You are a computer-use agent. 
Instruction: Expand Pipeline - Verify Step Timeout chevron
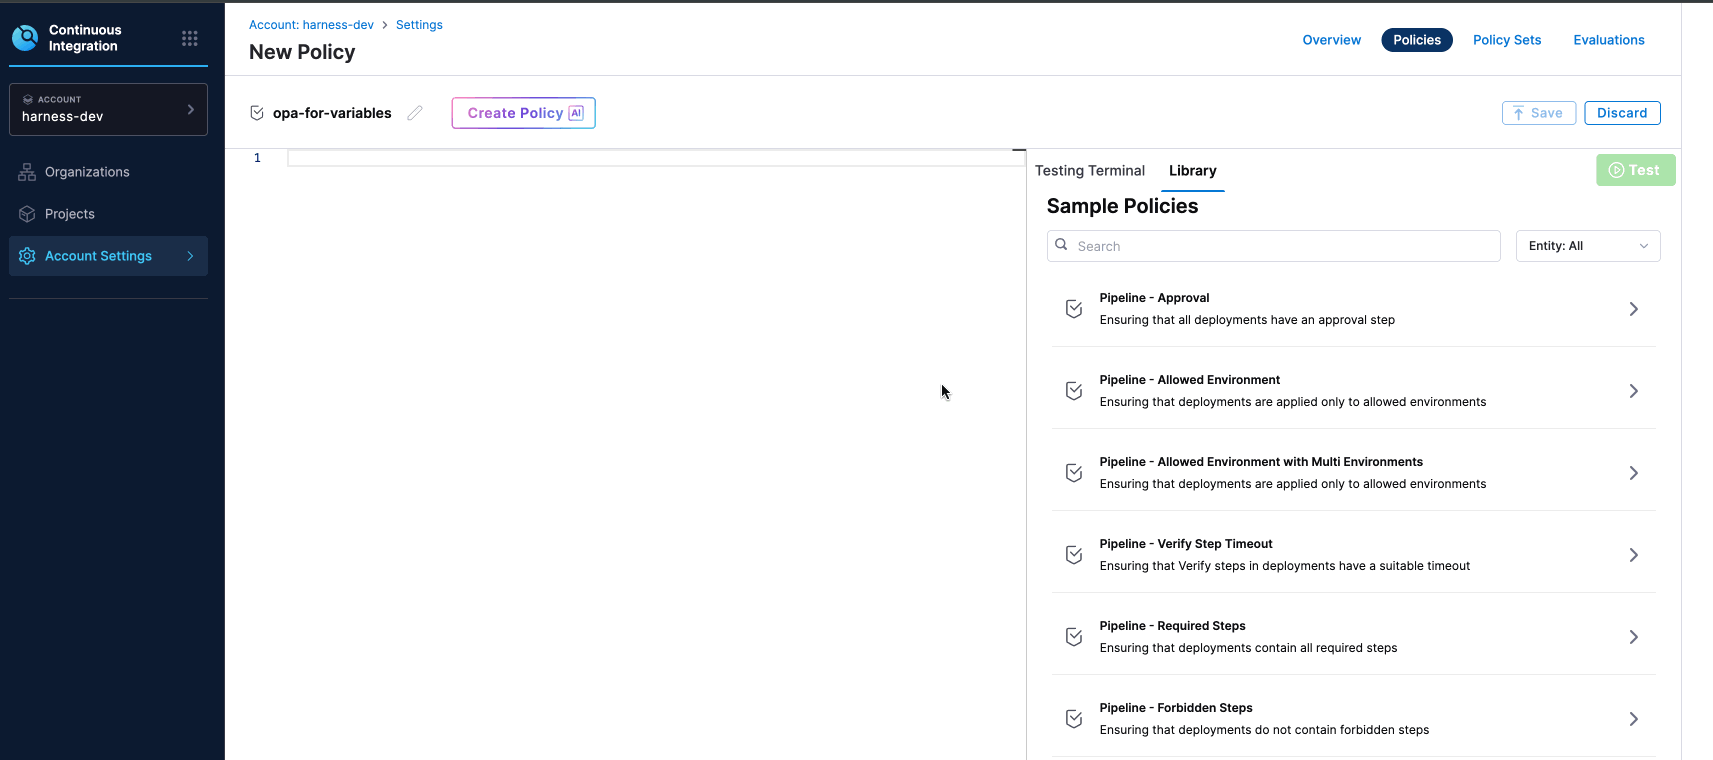pos(1633,555)
